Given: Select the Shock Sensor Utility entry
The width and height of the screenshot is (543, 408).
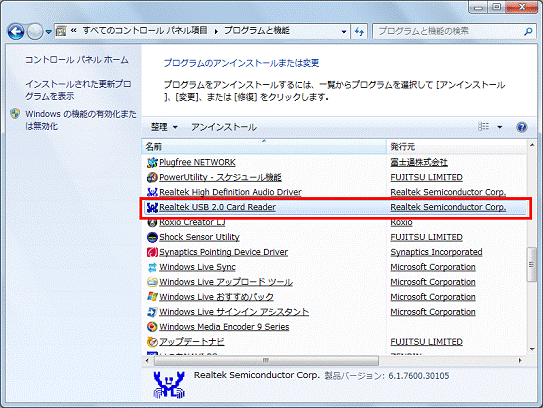Looking at the screenshot, I should point(199,237).
